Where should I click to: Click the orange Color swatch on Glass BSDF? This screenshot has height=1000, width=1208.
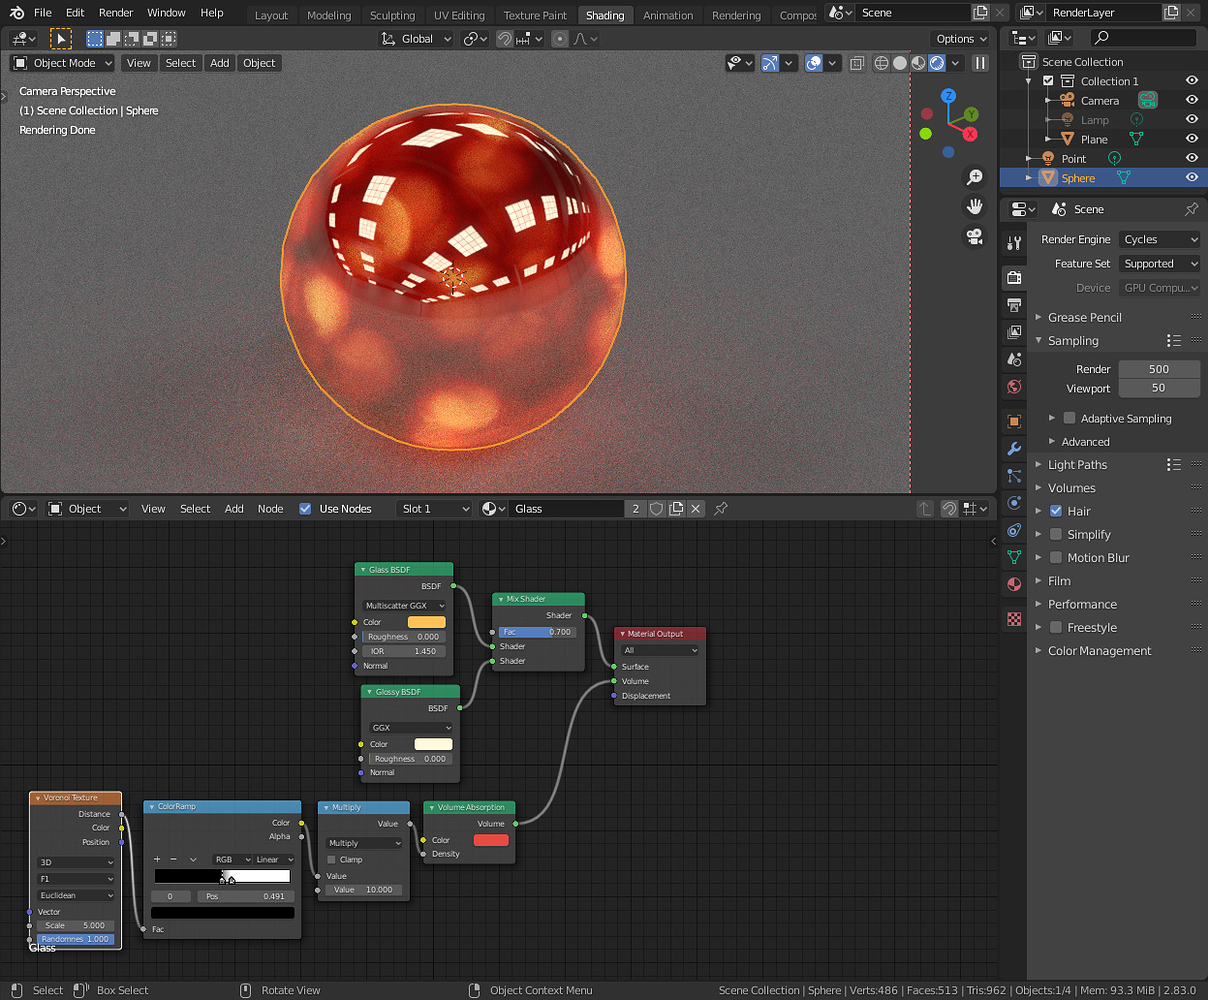coord(427,621)
